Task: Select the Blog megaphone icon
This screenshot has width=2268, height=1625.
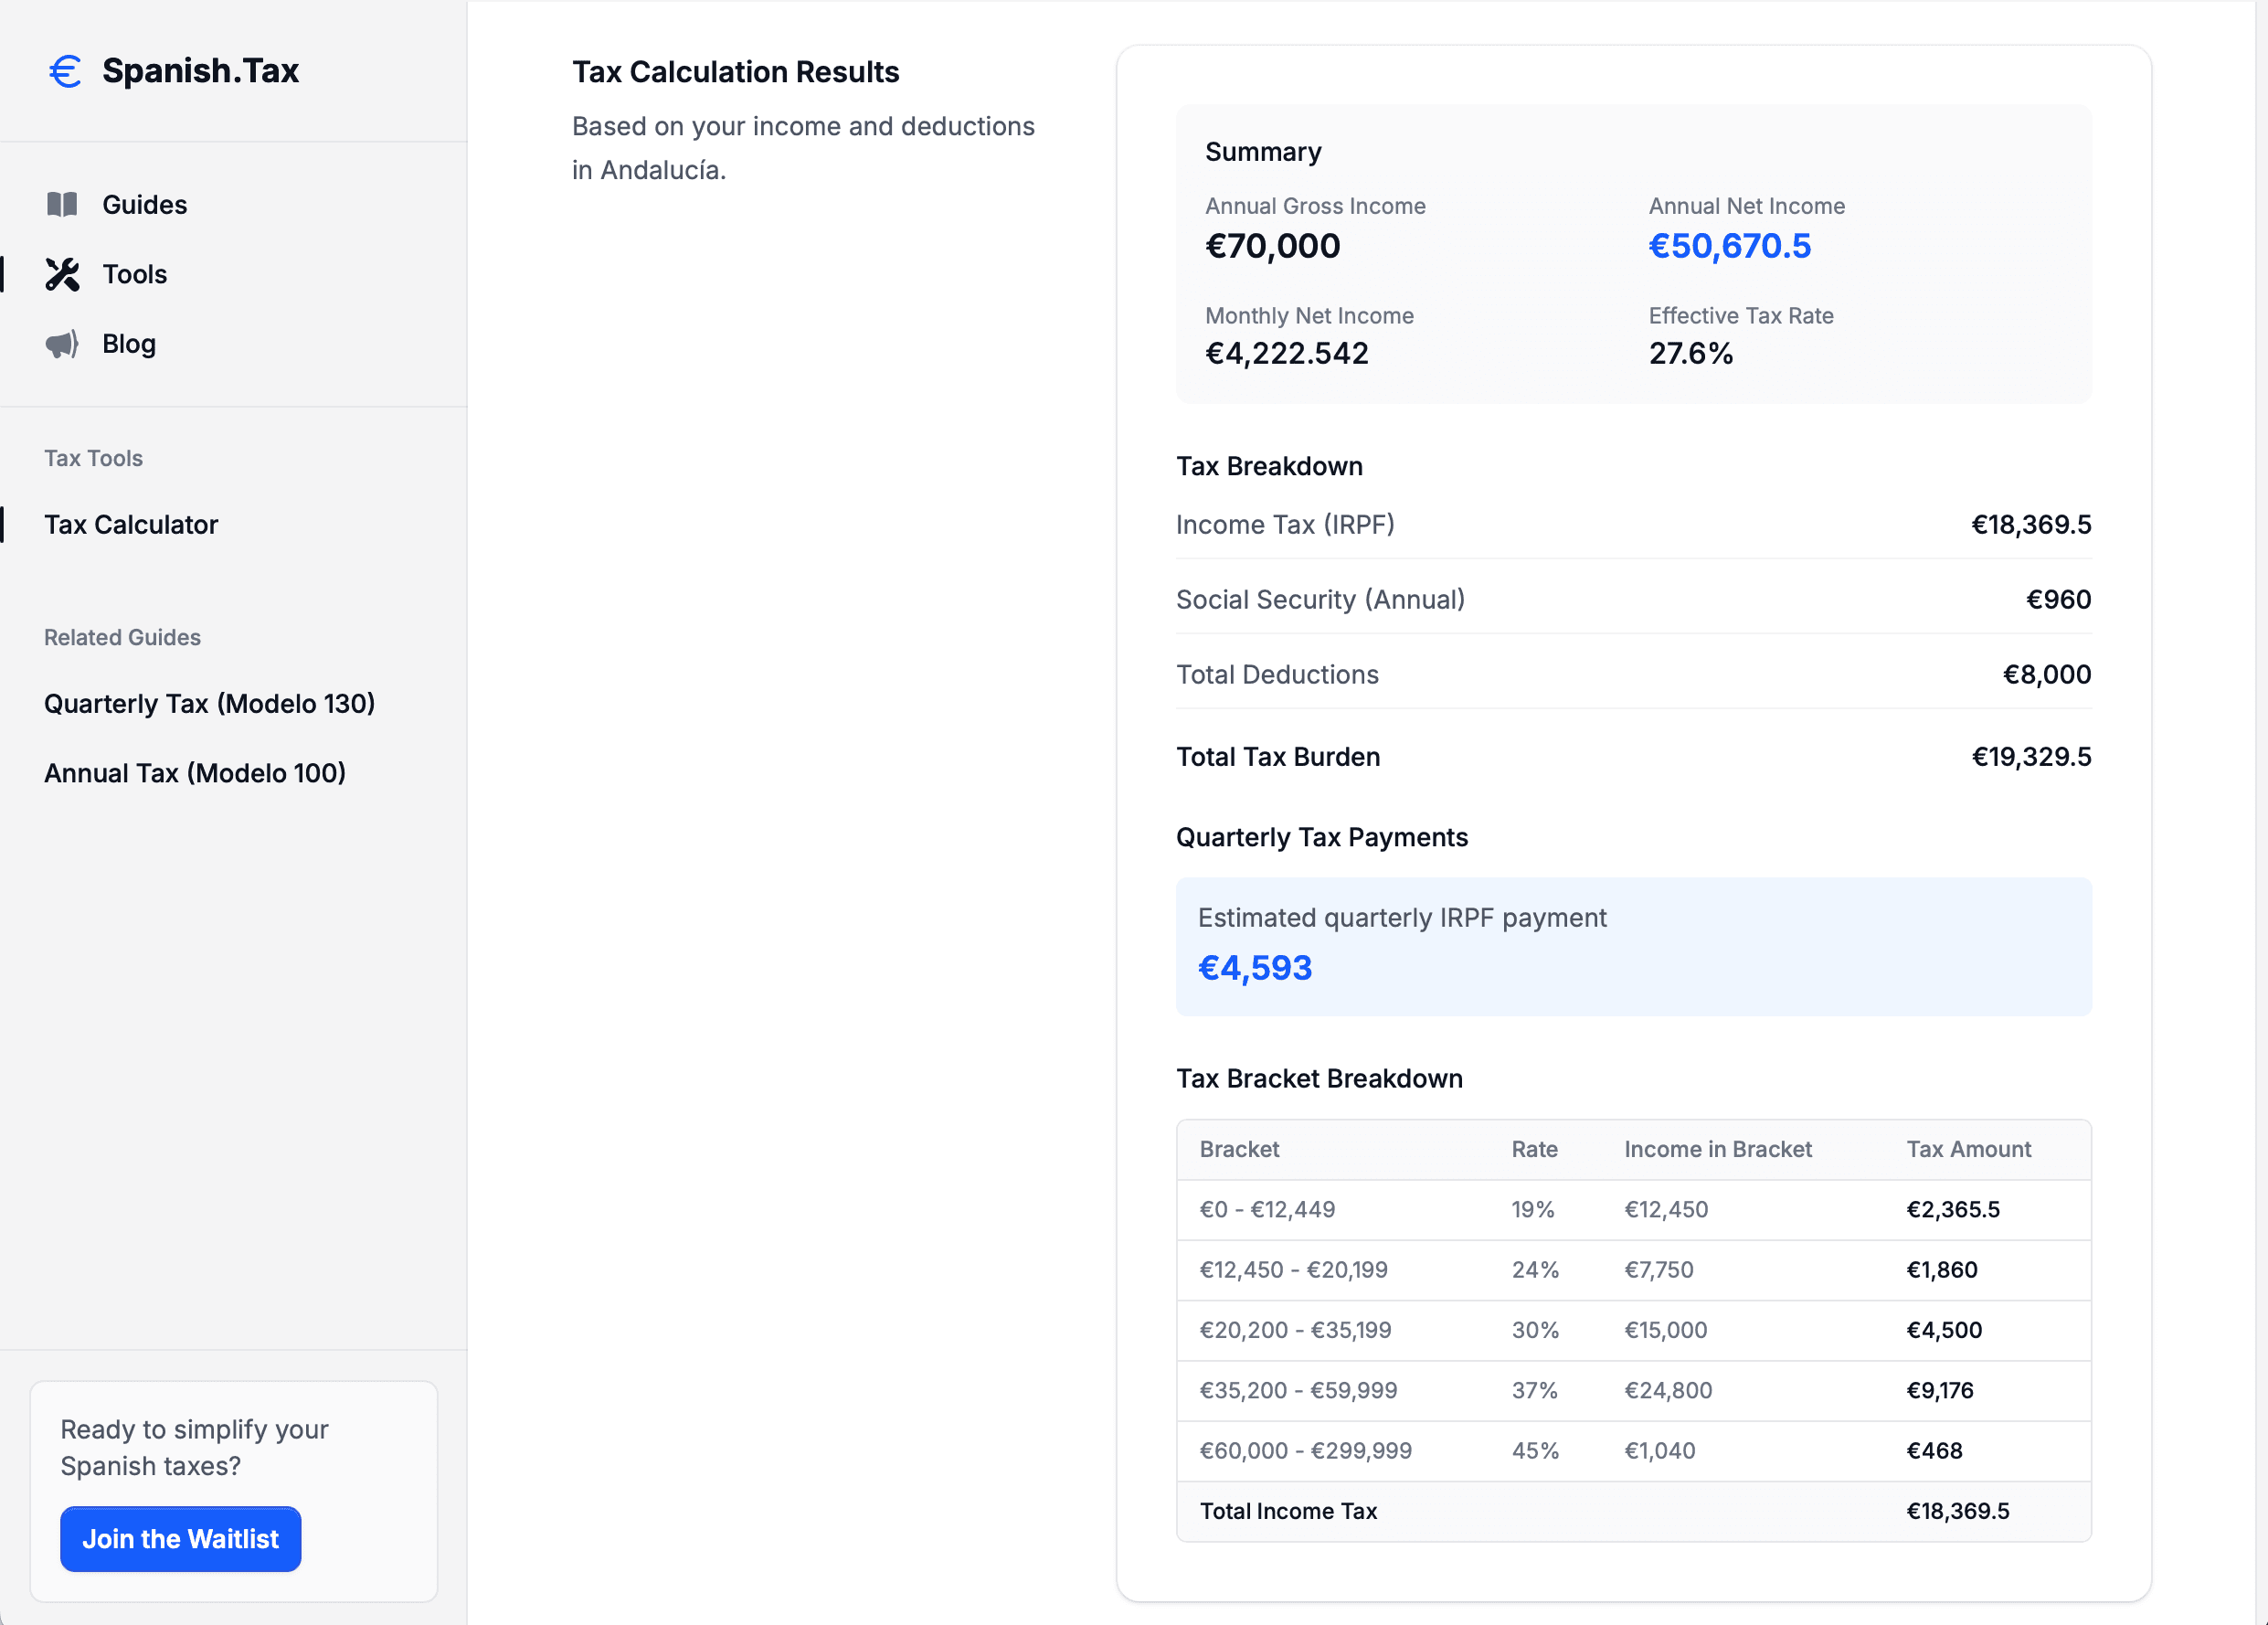Action: pos(61,344)
